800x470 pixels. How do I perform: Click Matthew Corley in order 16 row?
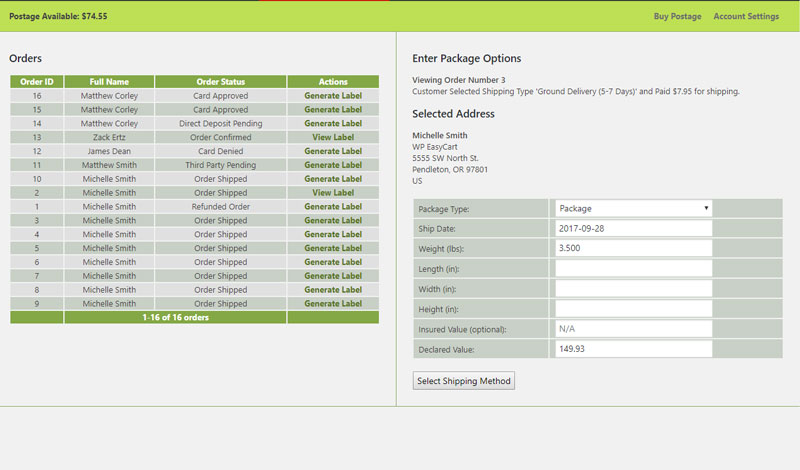(109, 95)
